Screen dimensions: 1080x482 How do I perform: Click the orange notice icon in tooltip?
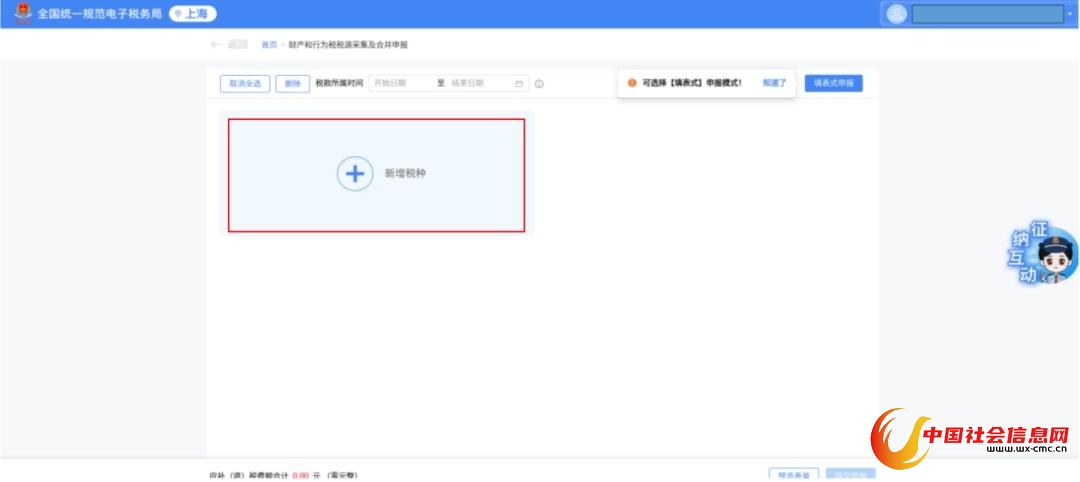[632, 83]
